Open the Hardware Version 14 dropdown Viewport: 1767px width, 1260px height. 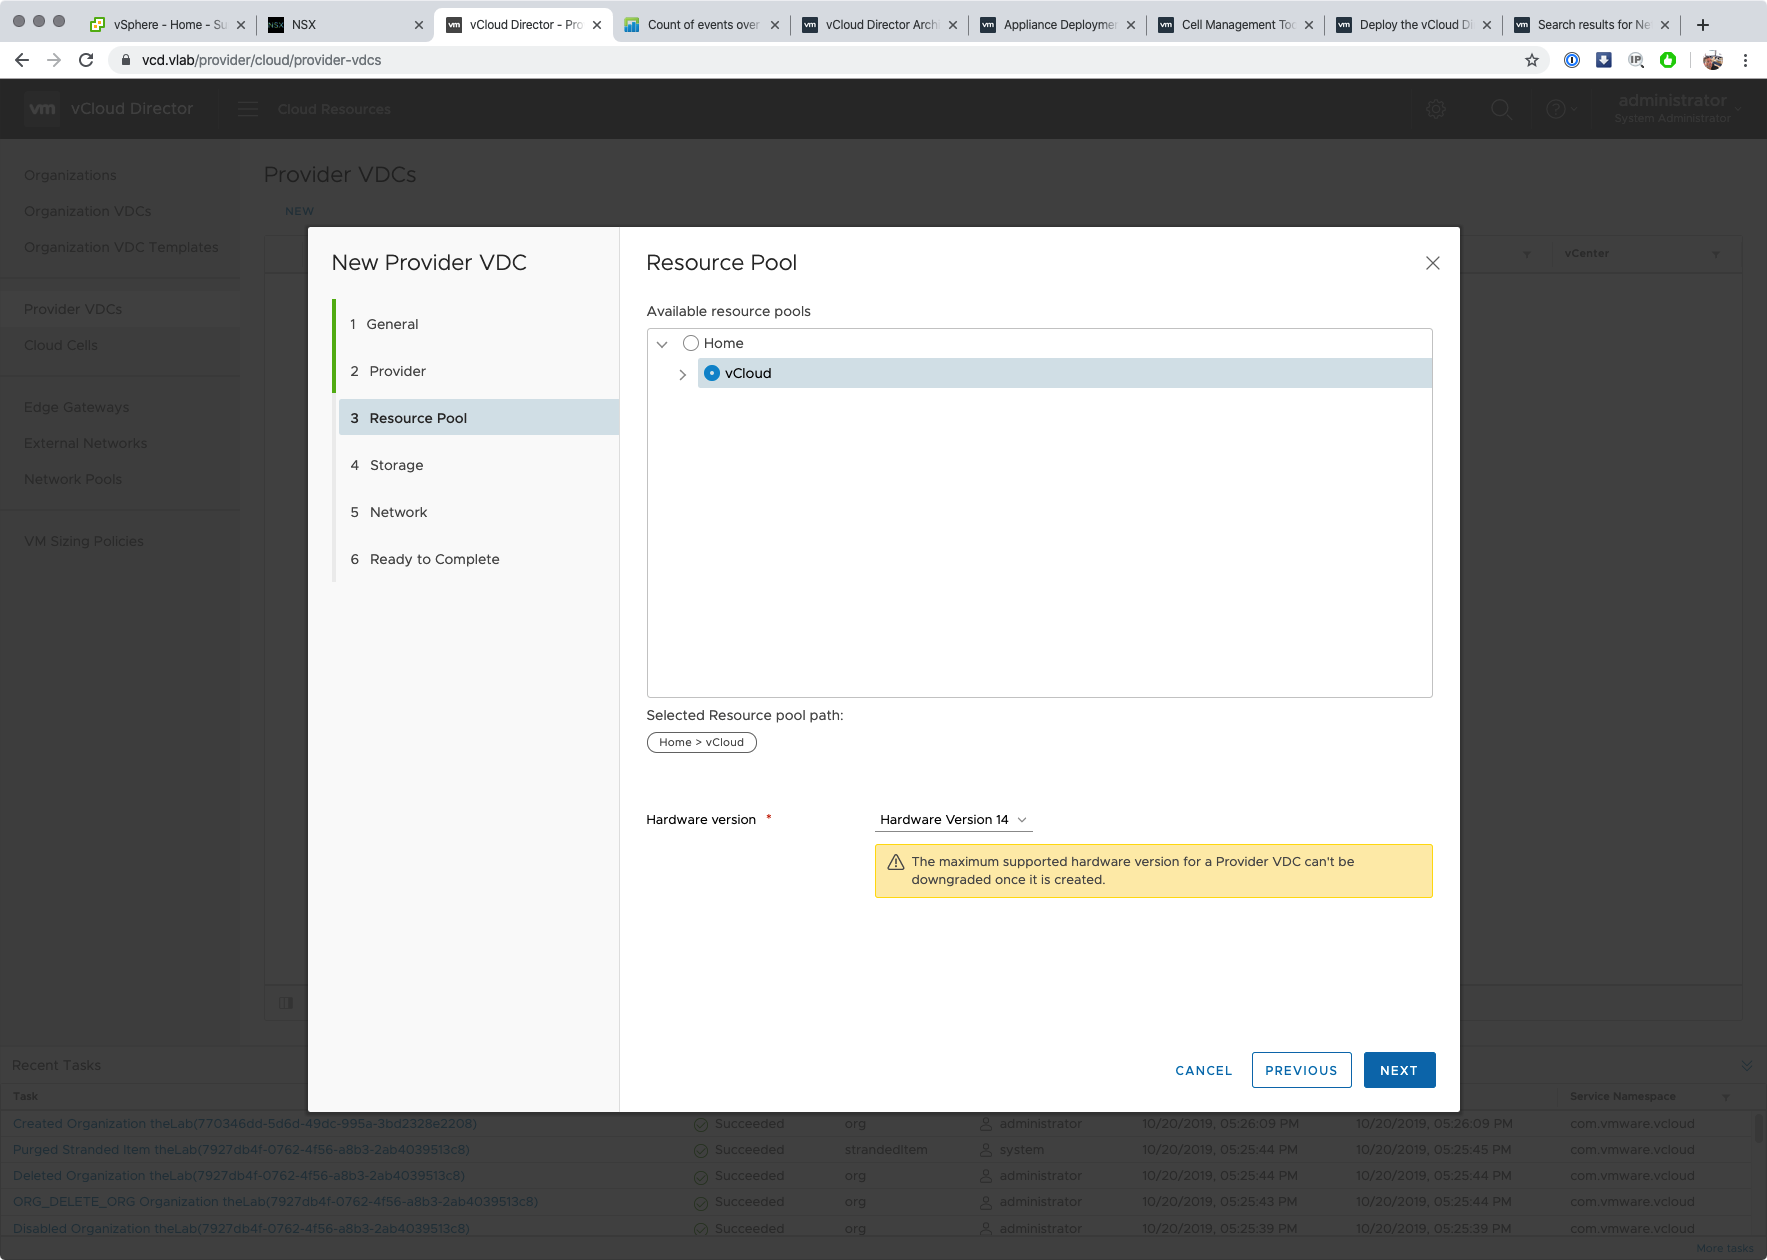953,820
